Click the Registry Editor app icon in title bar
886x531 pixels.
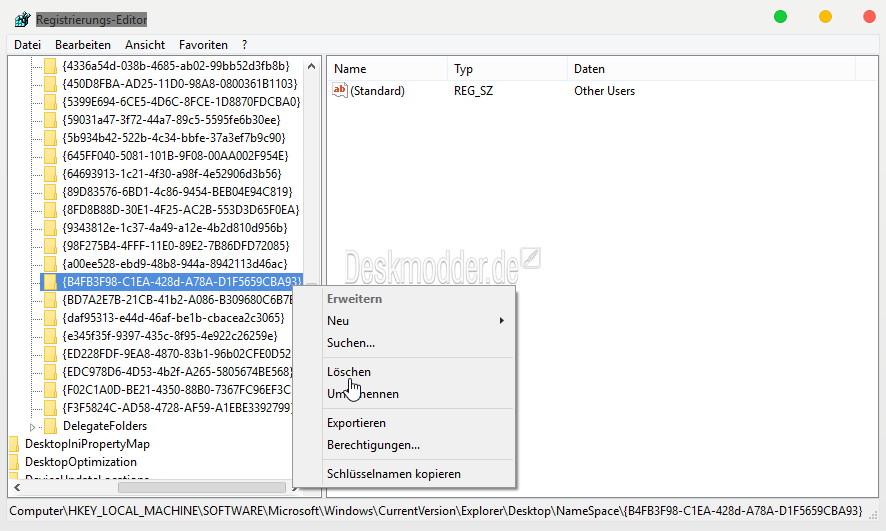pos(23,19)
